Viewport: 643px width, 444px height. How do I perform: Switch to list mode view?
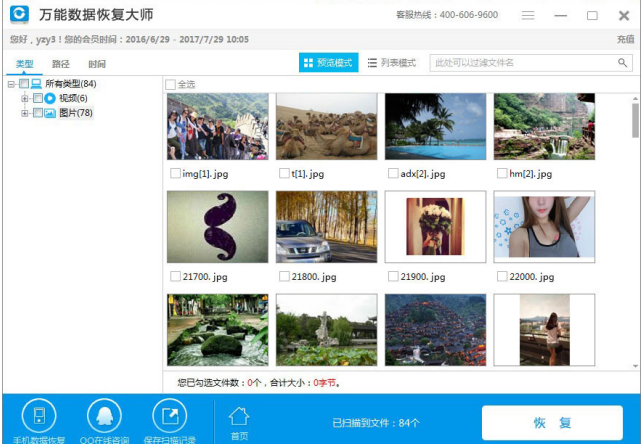[x=392, y=62]
